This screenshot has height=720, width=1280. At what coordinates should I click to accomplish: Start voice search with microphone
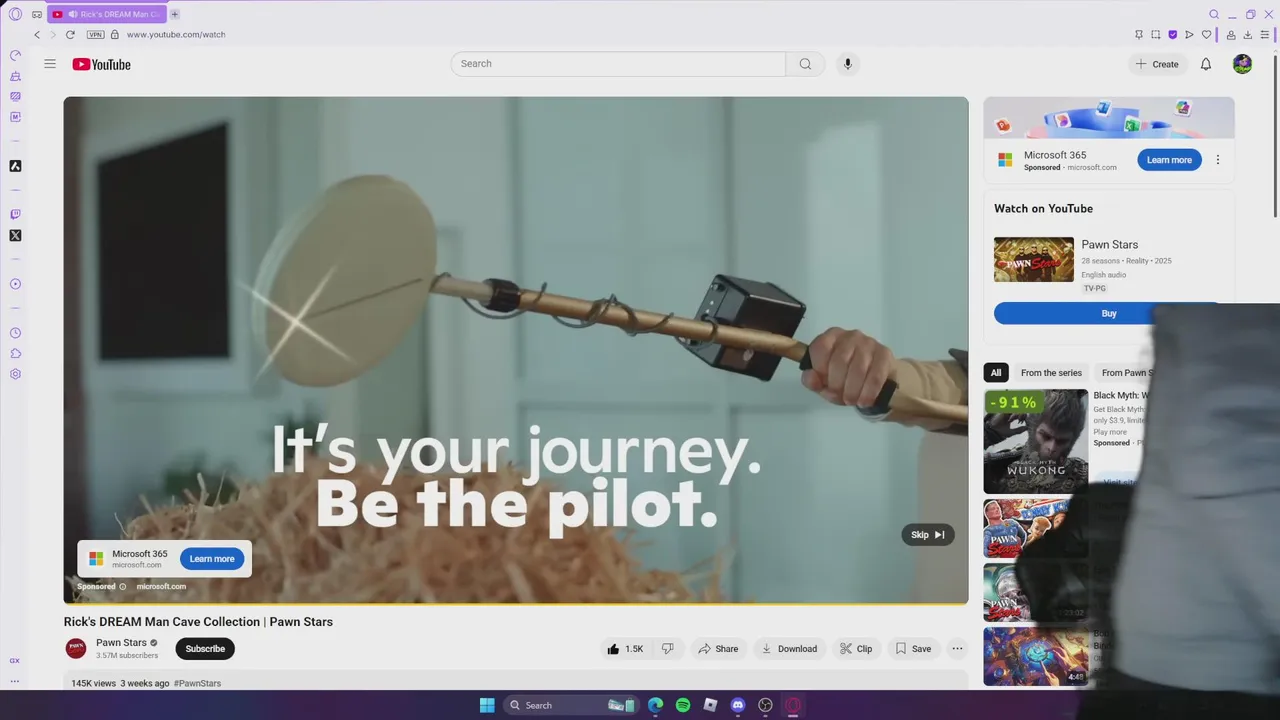pos(848,64)
